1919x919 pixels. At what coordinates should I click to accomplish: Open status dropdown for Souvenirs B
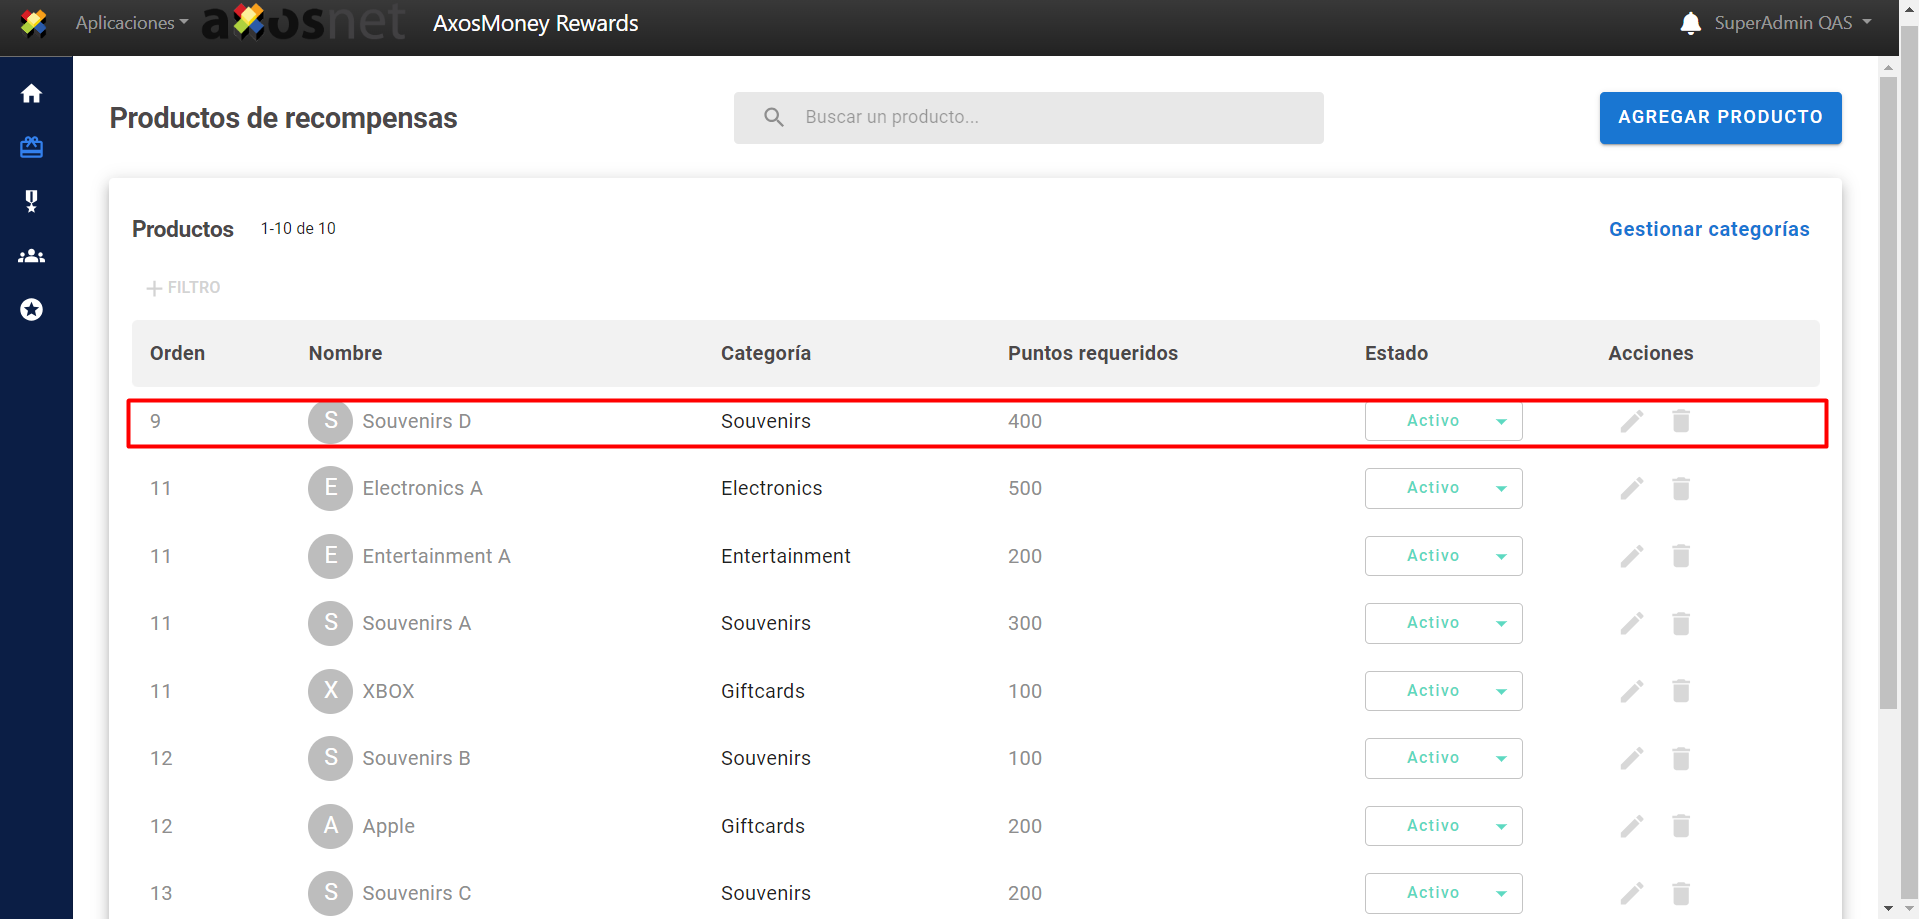pos(1443,758)
